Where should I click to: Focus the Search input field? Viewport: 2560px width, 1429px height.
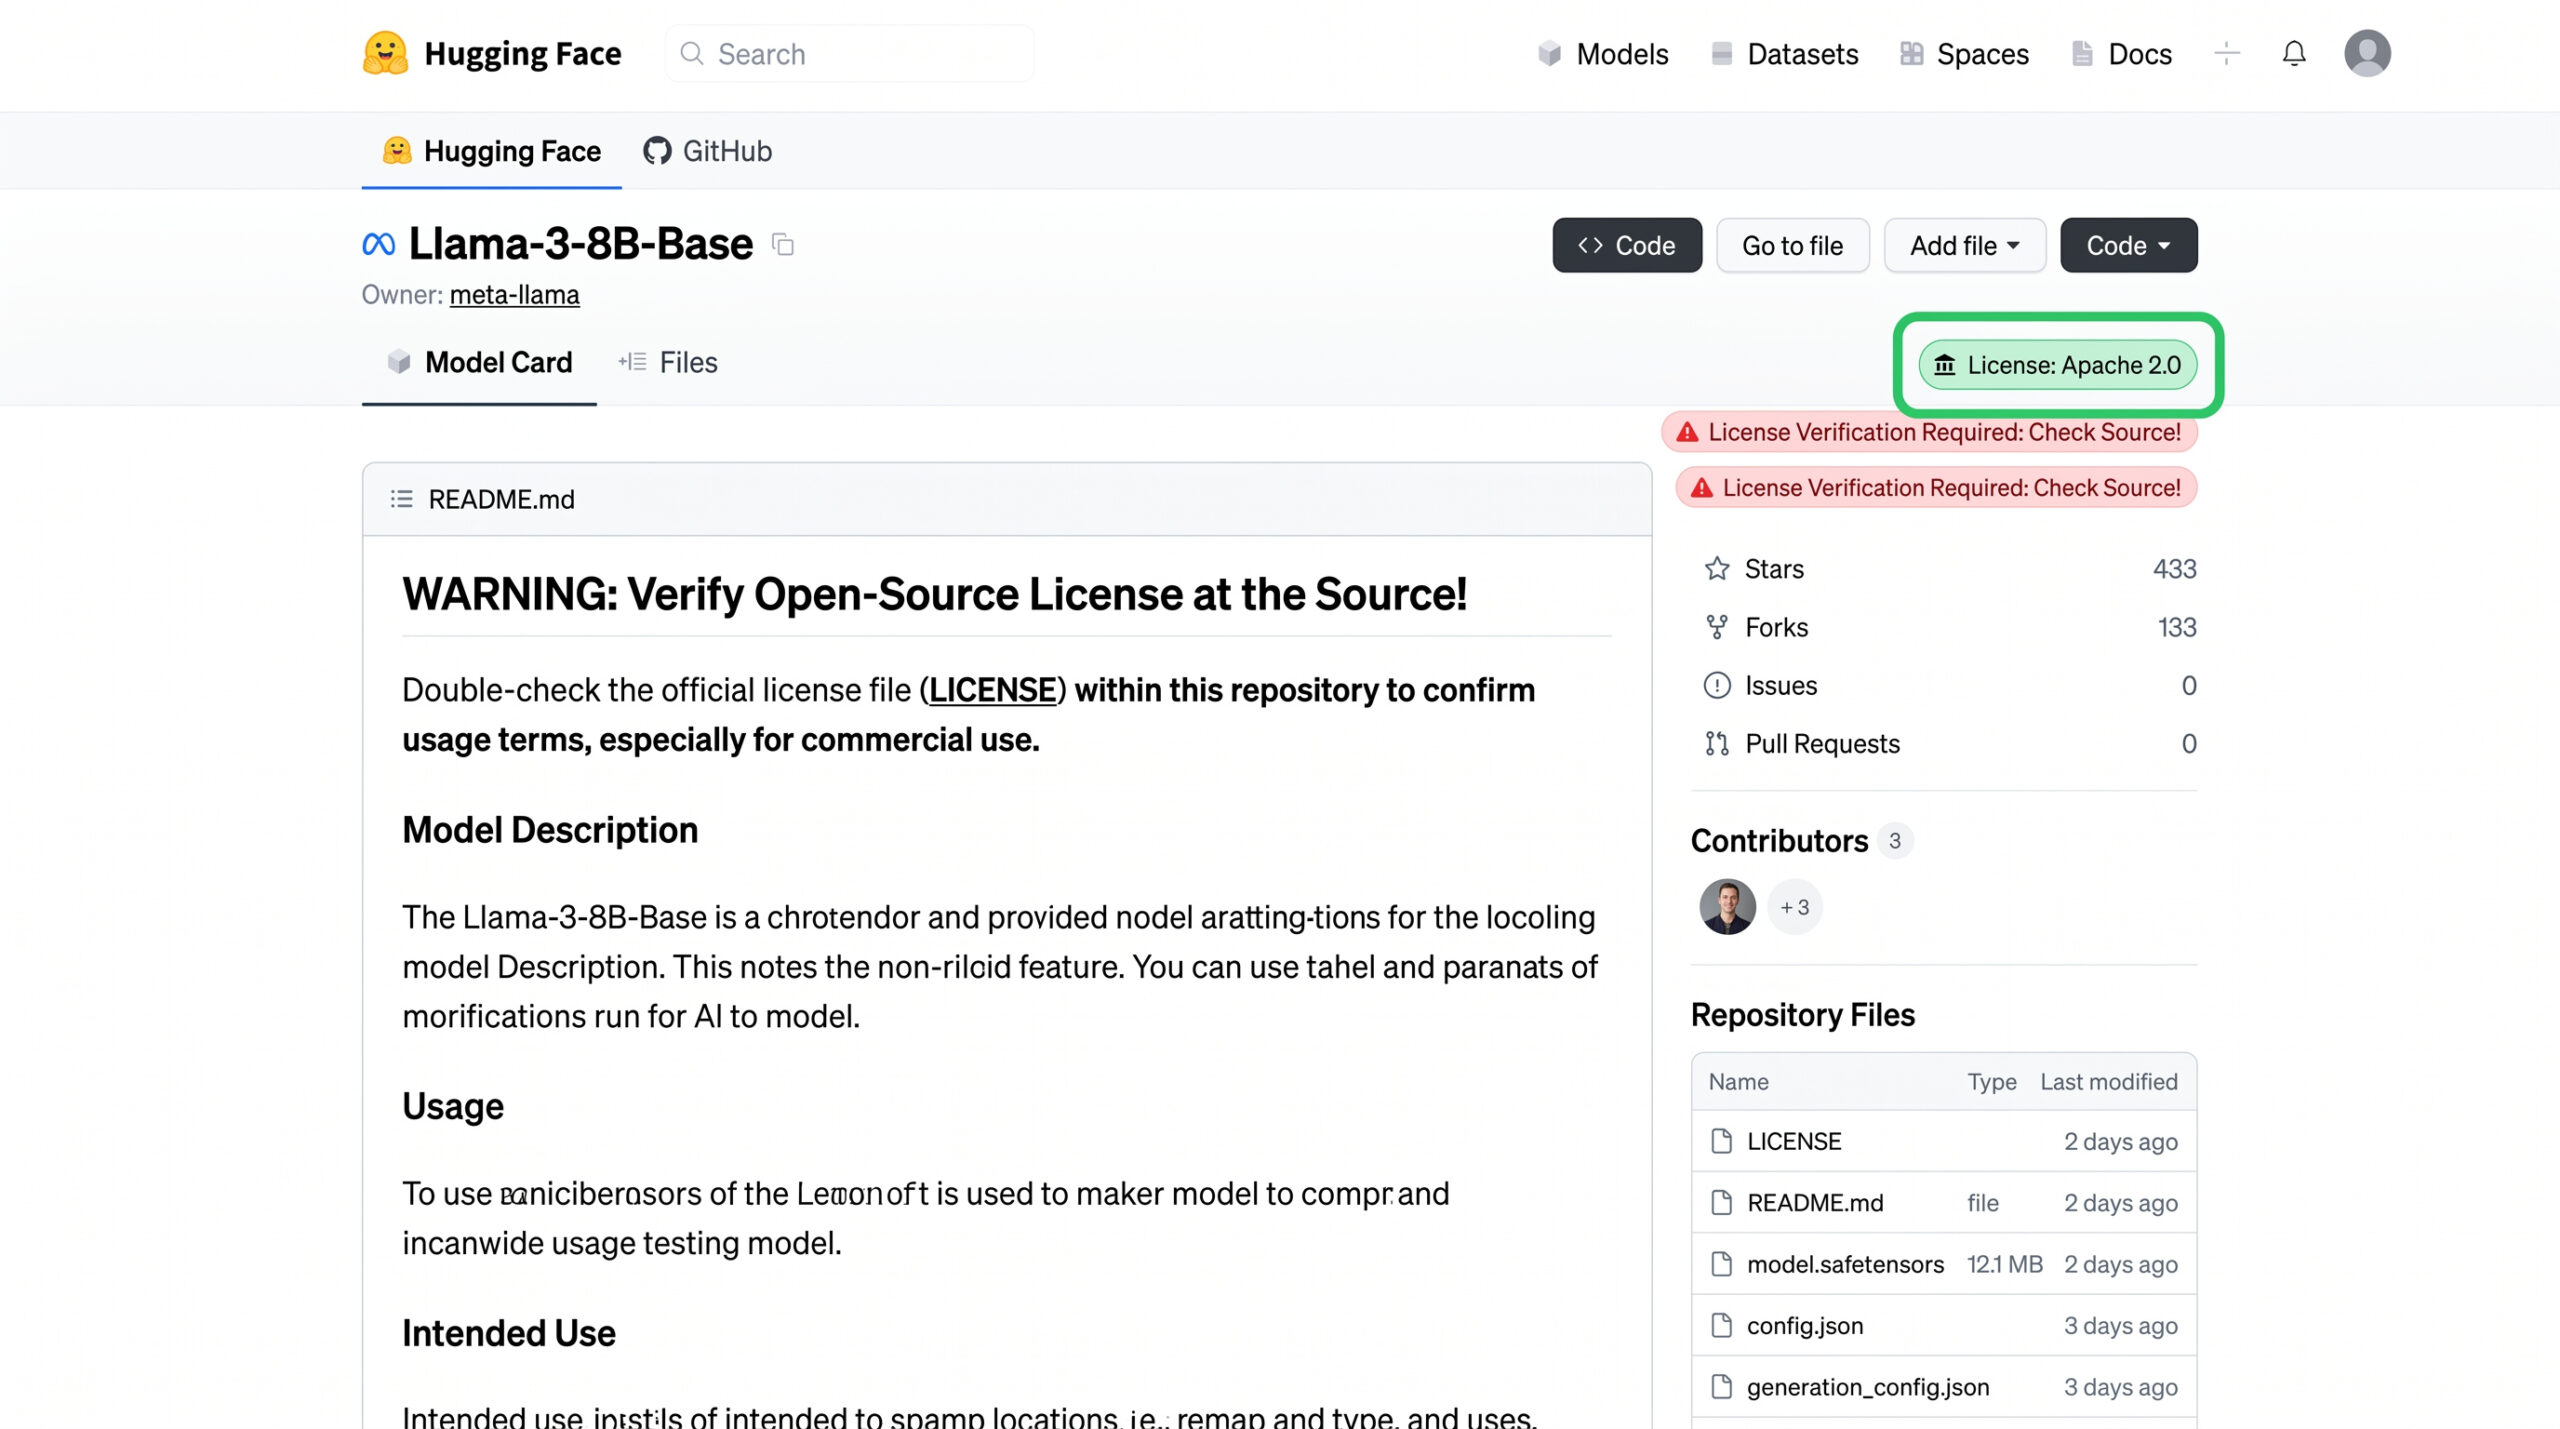(850, 53)
